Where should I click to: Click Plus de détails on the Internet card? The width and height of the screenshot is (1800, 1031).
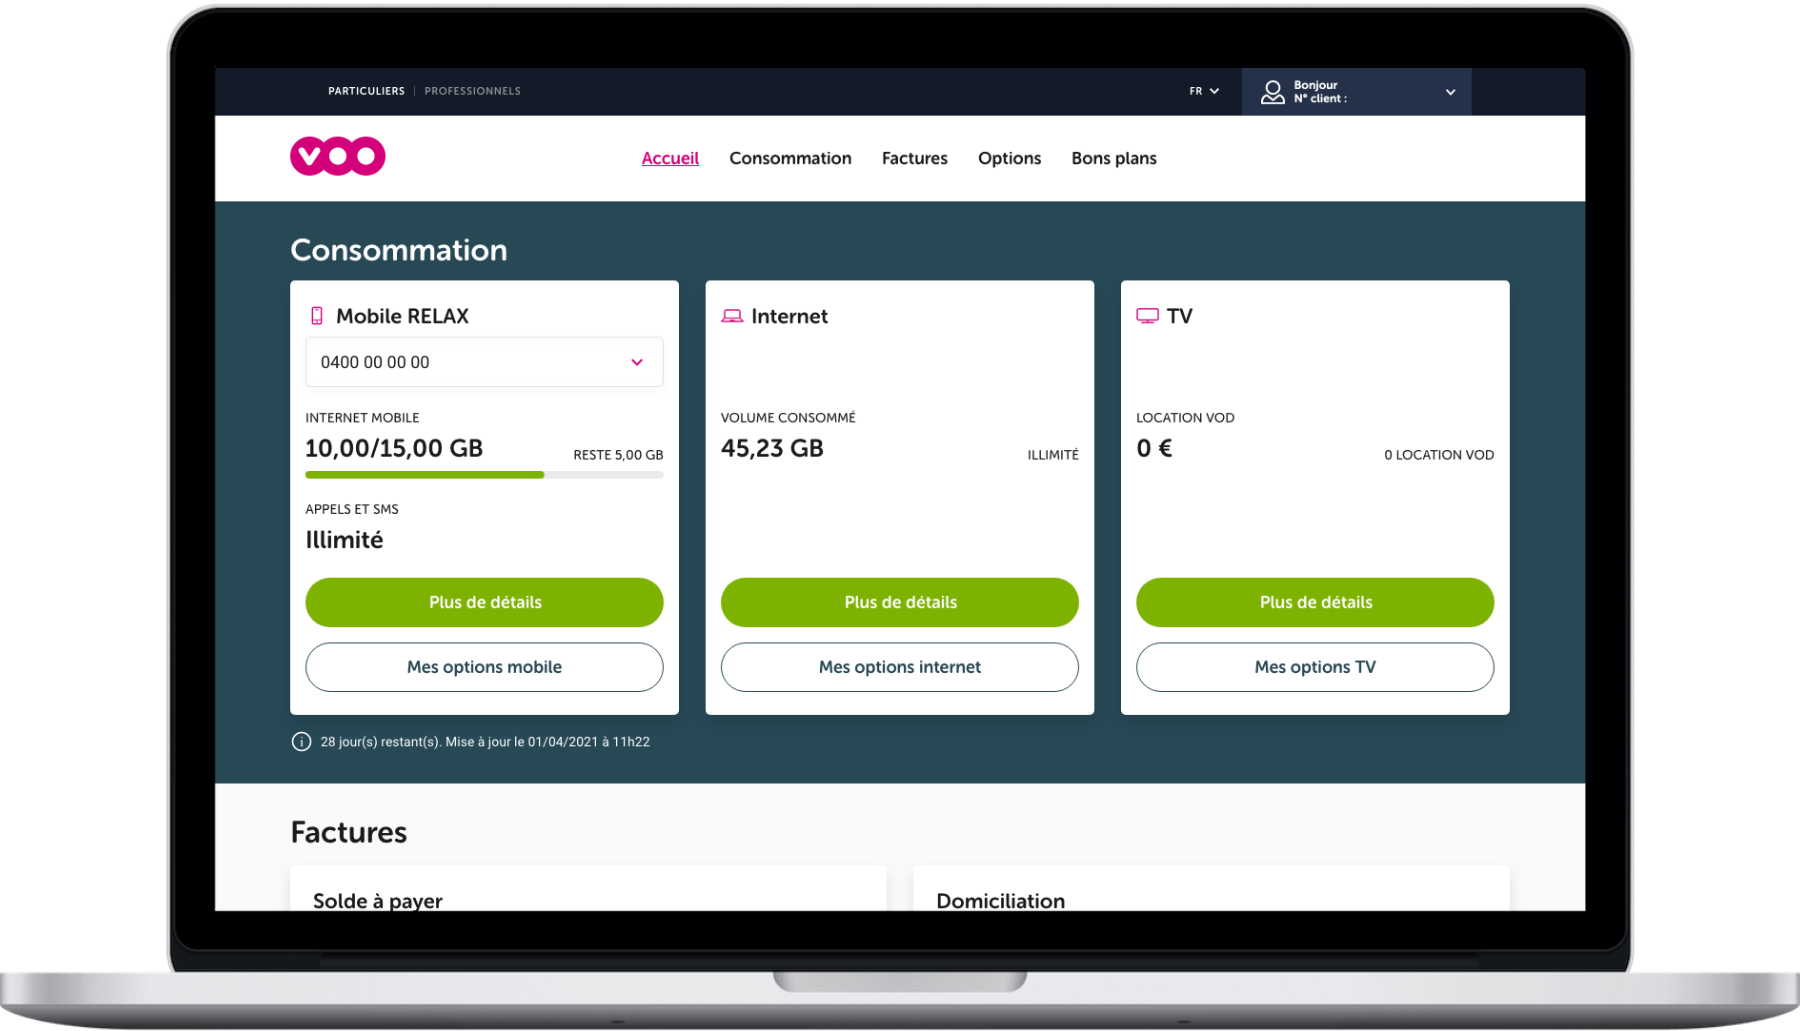[x=899, y=602]
